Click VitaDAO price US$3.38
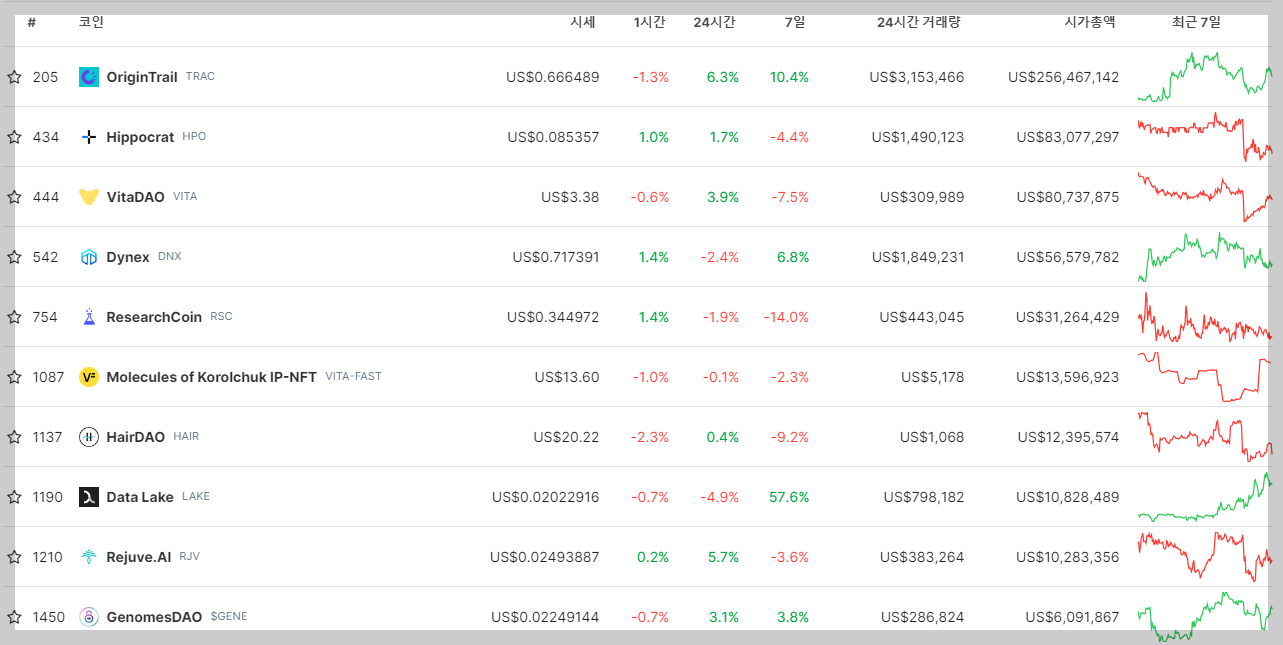1283x645 pixels. [x=570, y=197]
